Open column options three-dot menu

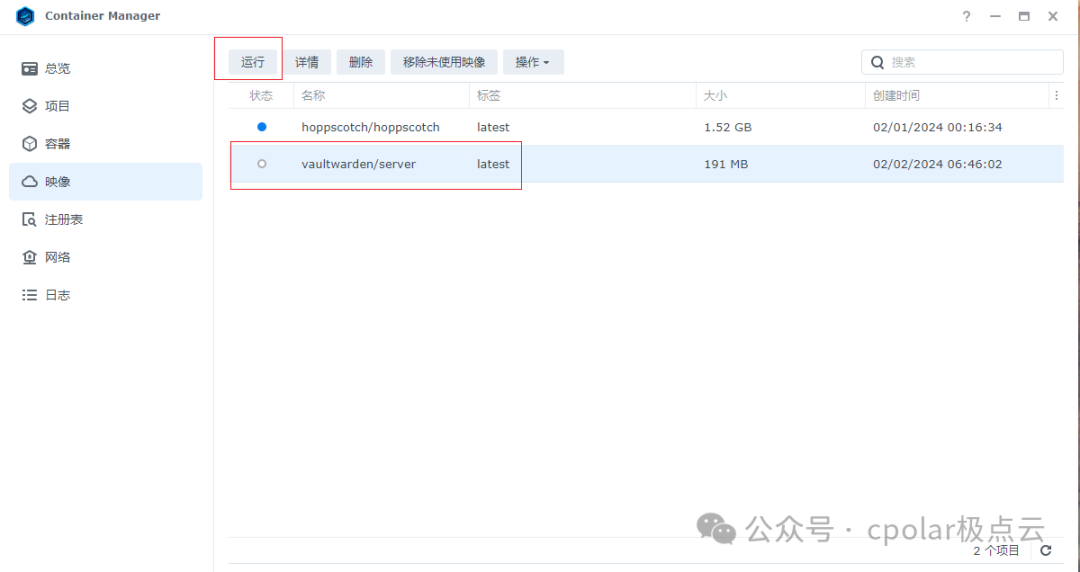[1057, 96]
